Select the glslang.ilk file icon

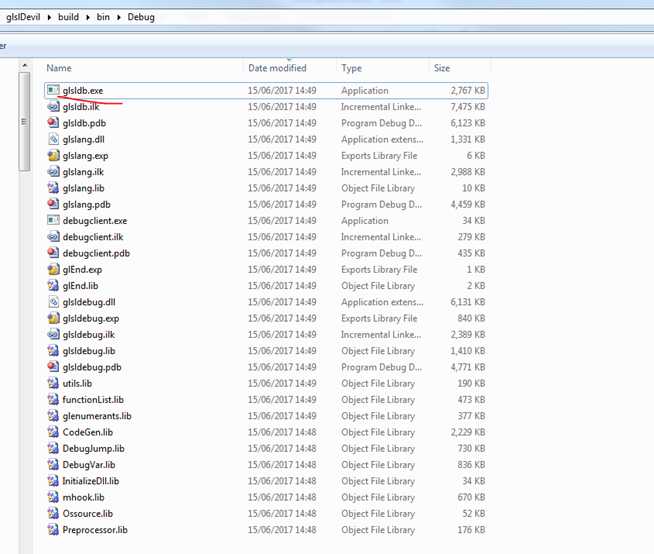pyautogui.click(x=53, y=171)
